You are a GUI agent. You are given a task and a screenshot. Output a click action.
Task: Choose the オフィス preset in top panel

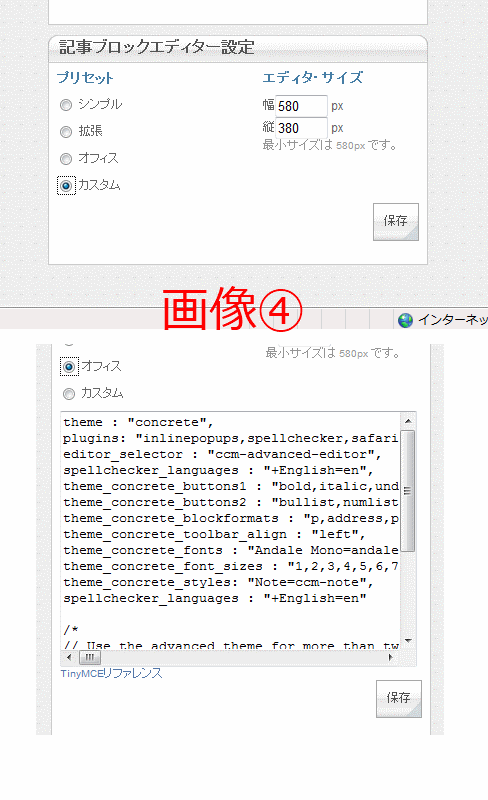66,159
